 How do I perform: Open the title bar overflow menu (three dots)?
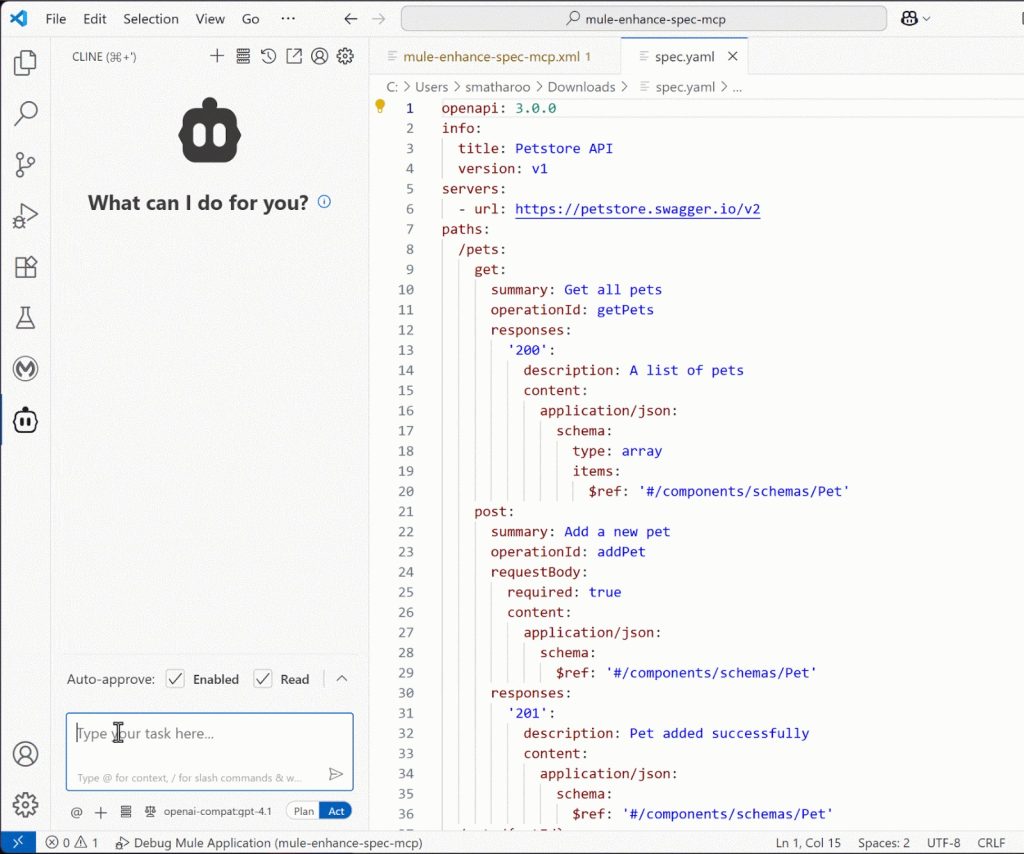[288, 19]
